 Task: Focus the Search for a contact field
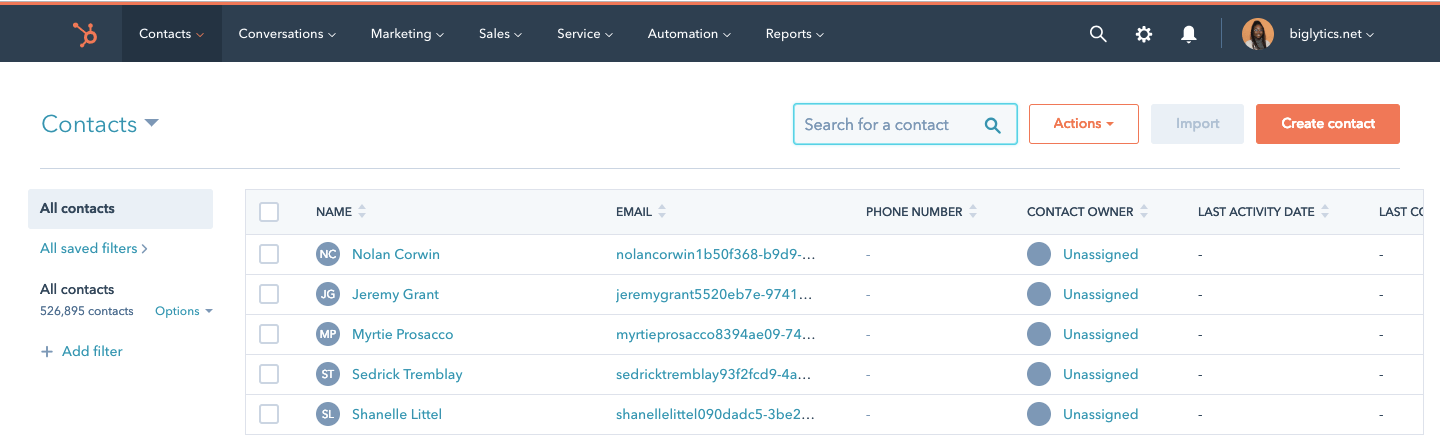[890, 124]
